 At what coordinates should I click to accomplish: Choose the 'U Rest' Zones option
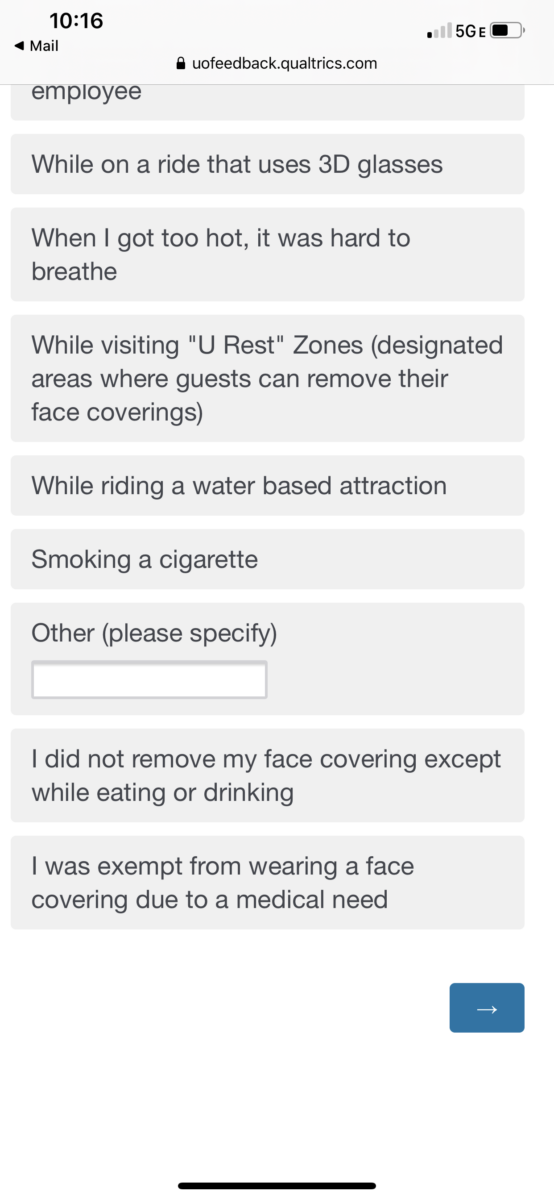(x=267, y=378)
